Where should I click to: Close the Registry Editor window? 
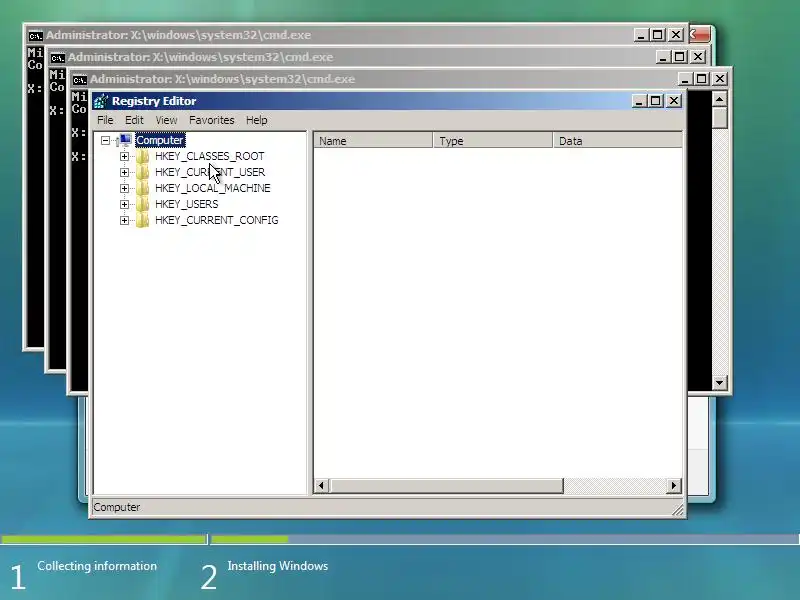click(674, 101)
